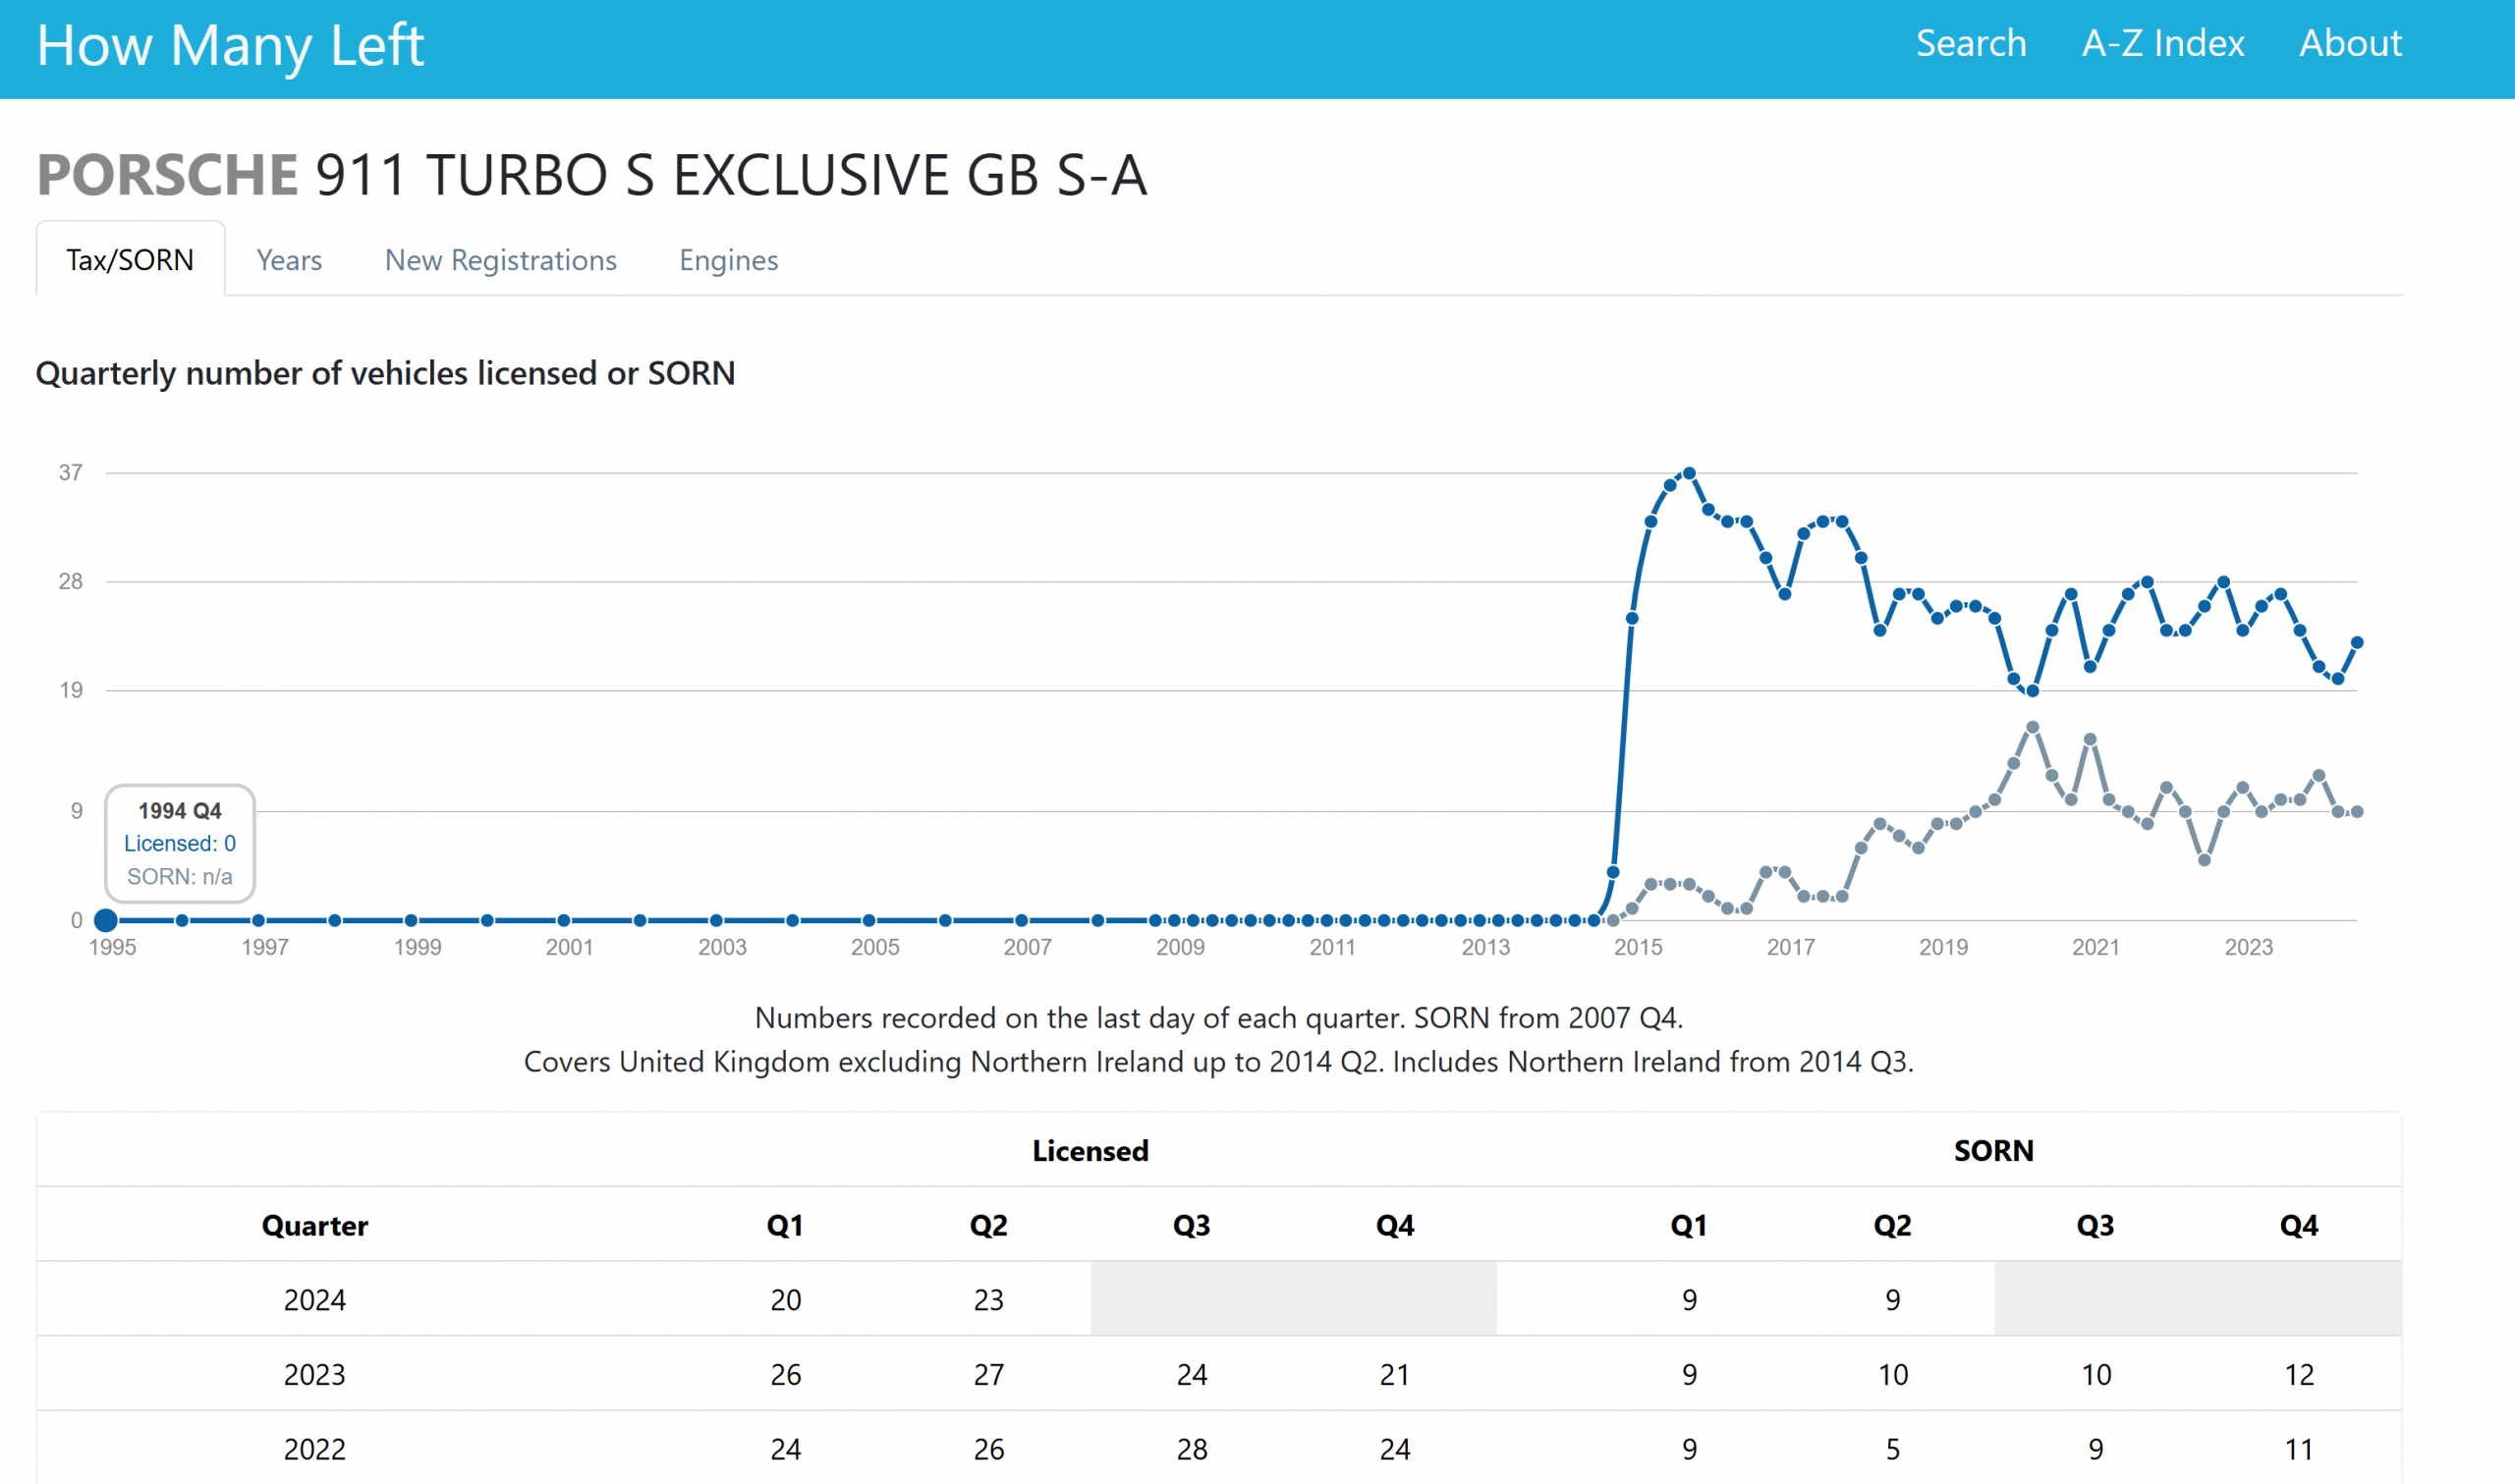Click the SORN column group header
The width and height of the screenshot is (2515, 1484).
point(1994,1151)
